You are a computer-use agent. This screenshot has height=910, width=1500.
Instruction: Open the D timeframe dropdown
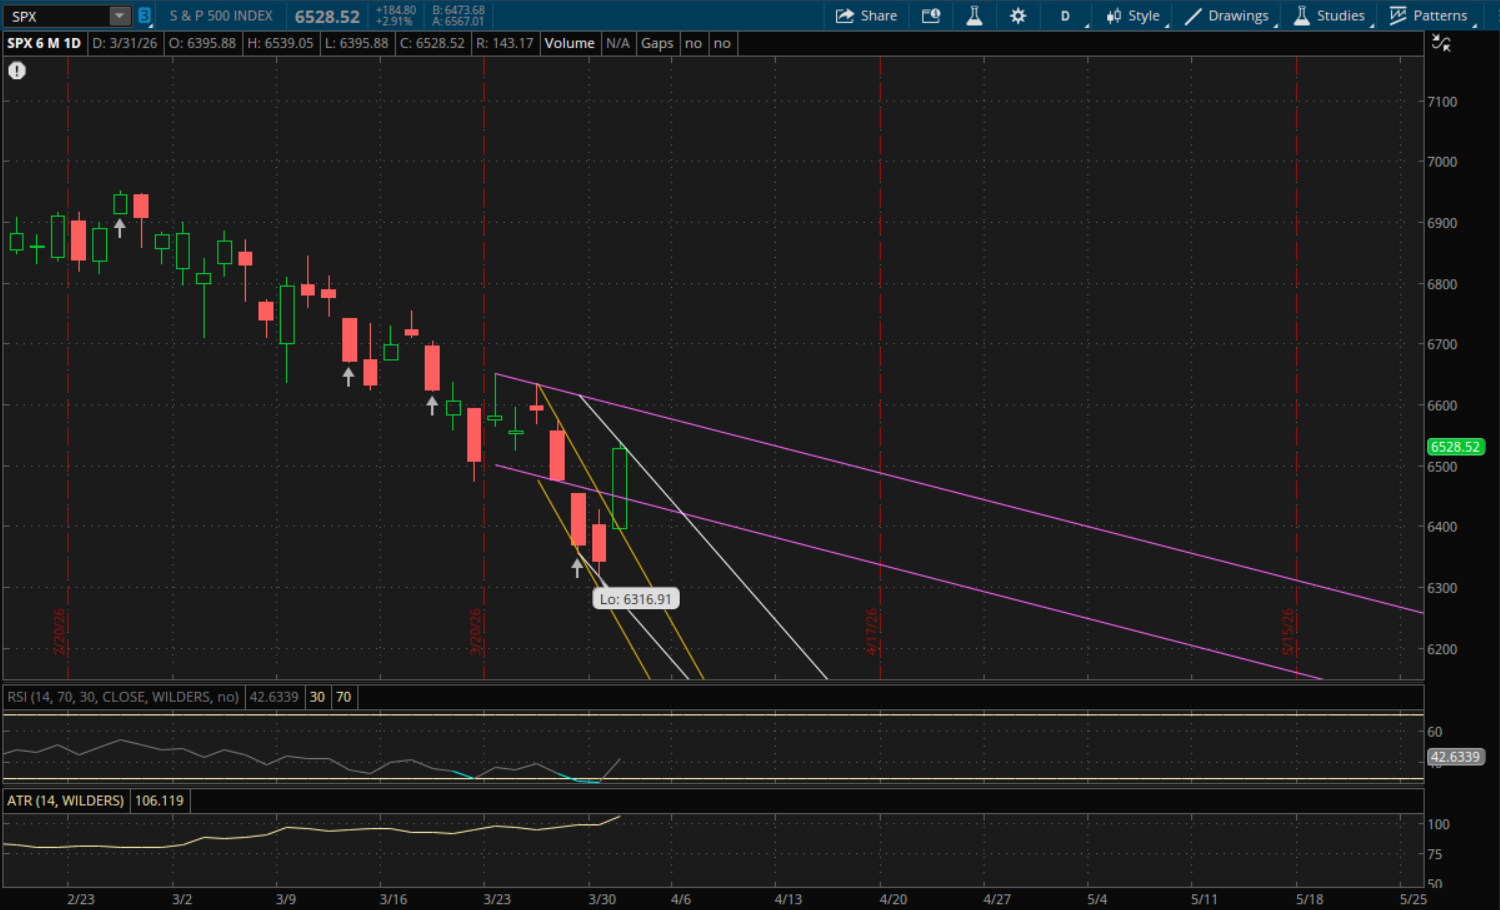(x=1066, y=16)
